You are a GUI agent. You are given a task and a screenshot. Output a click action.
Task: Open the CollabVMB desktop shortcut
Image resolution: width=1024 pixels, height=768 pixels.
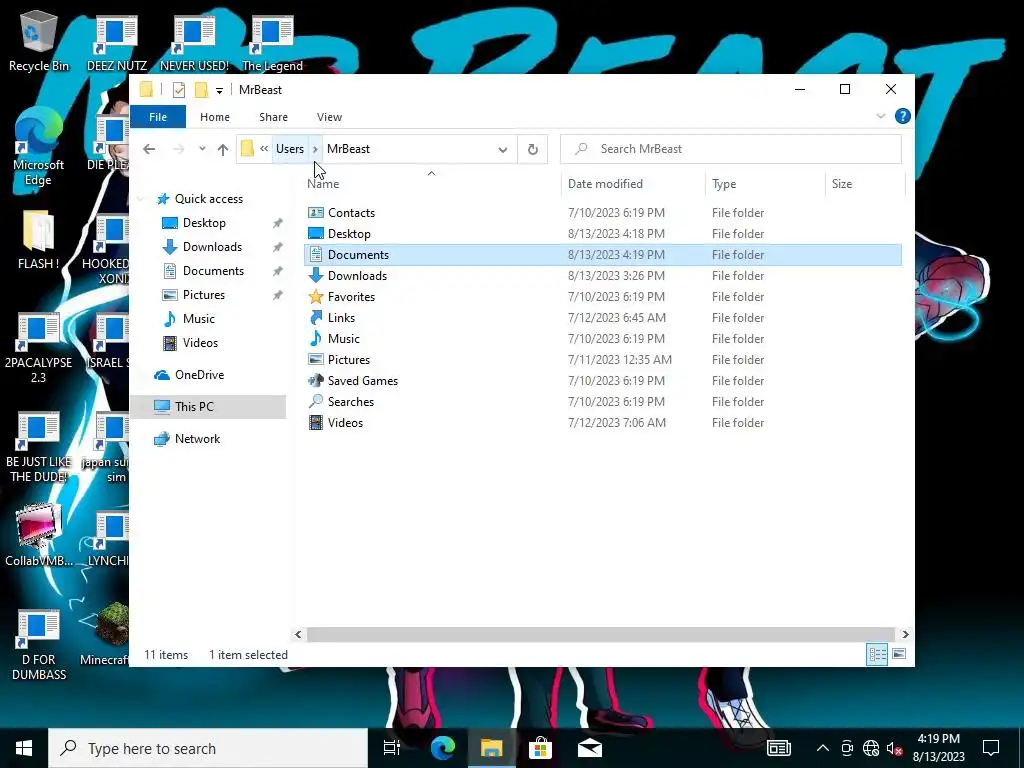pos(39,536)
